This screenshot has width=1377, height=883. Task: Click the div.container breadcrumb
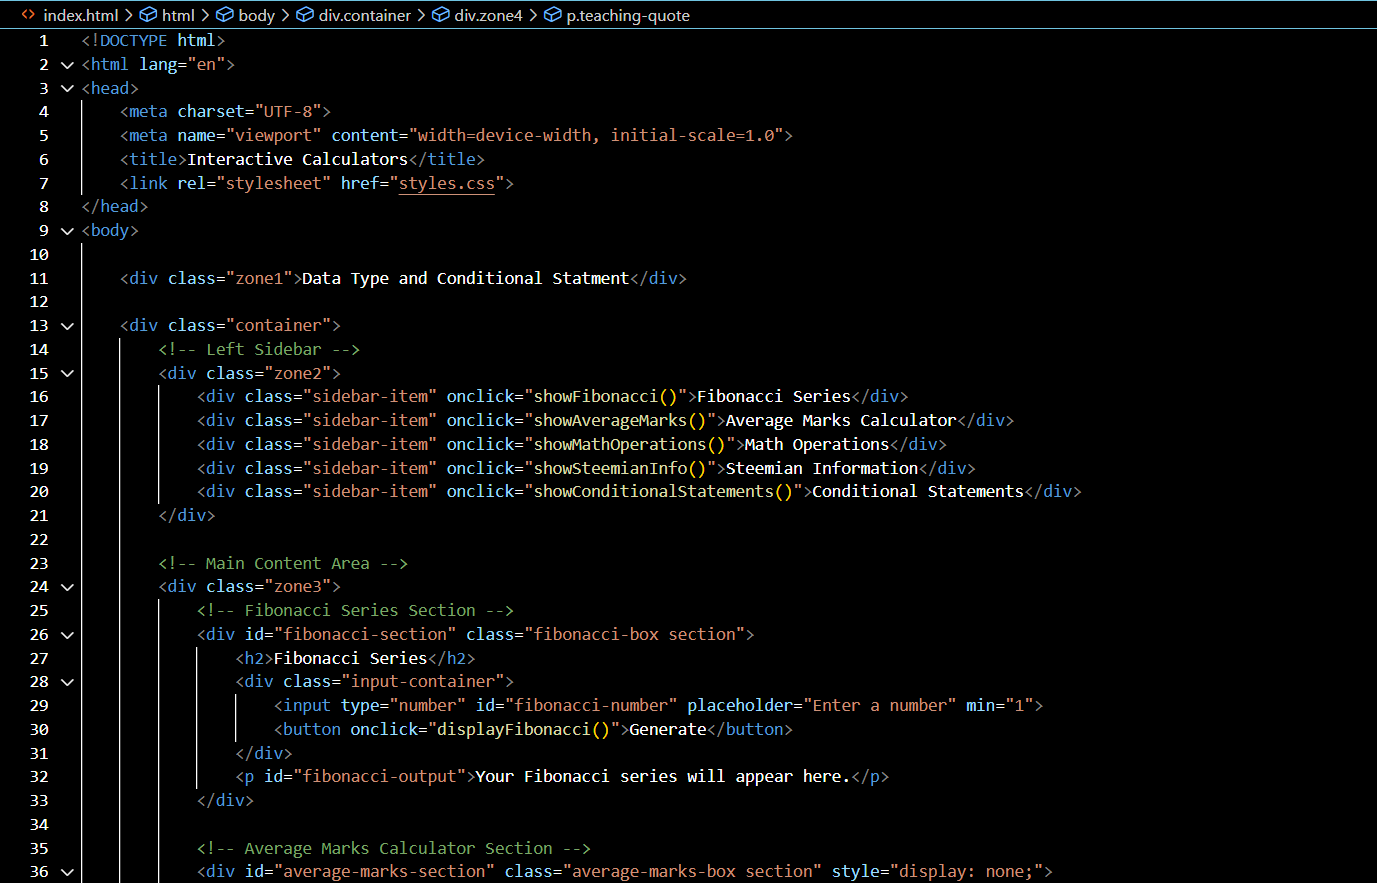tap(354, 15)
